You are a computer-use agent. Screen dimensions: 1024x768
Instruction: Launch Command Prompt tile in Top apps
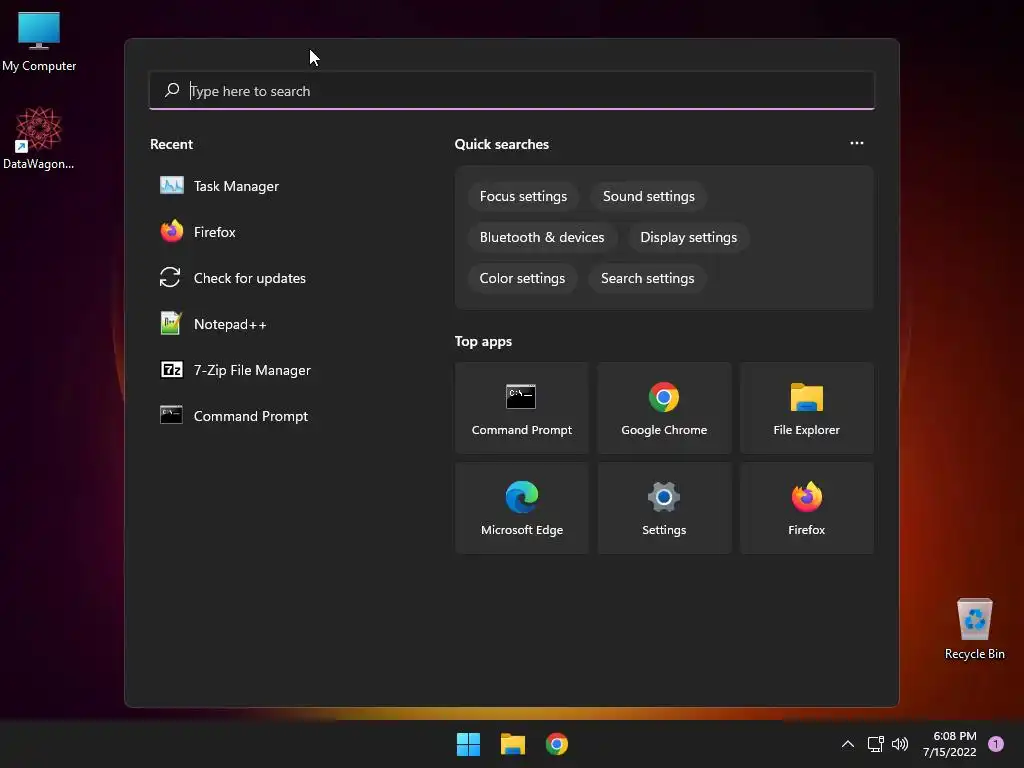pos(521,408)
